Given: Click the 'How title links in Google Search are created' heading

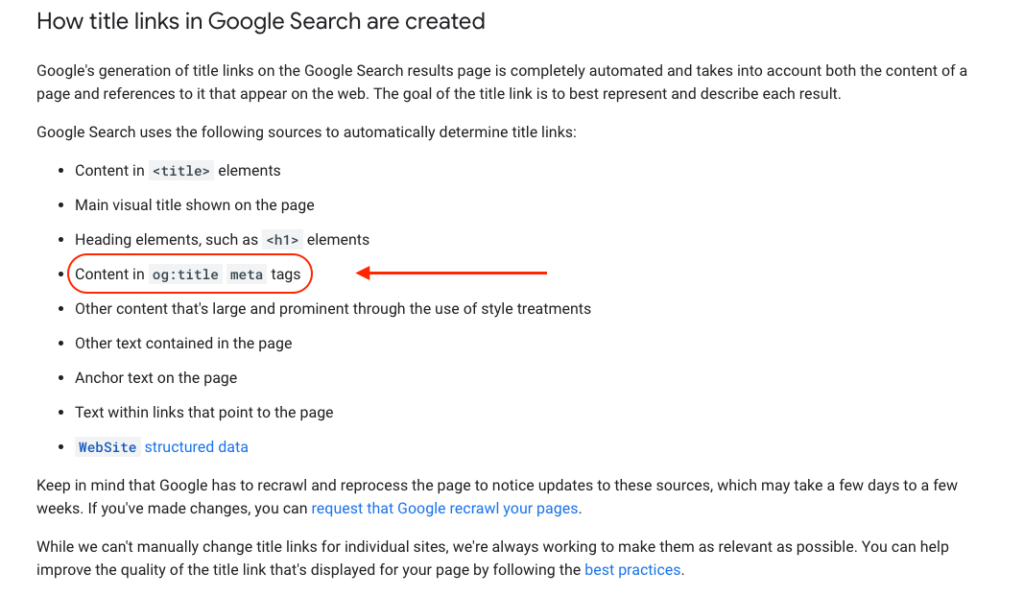Looking at the screenshot, I should [x=261, y=22].
